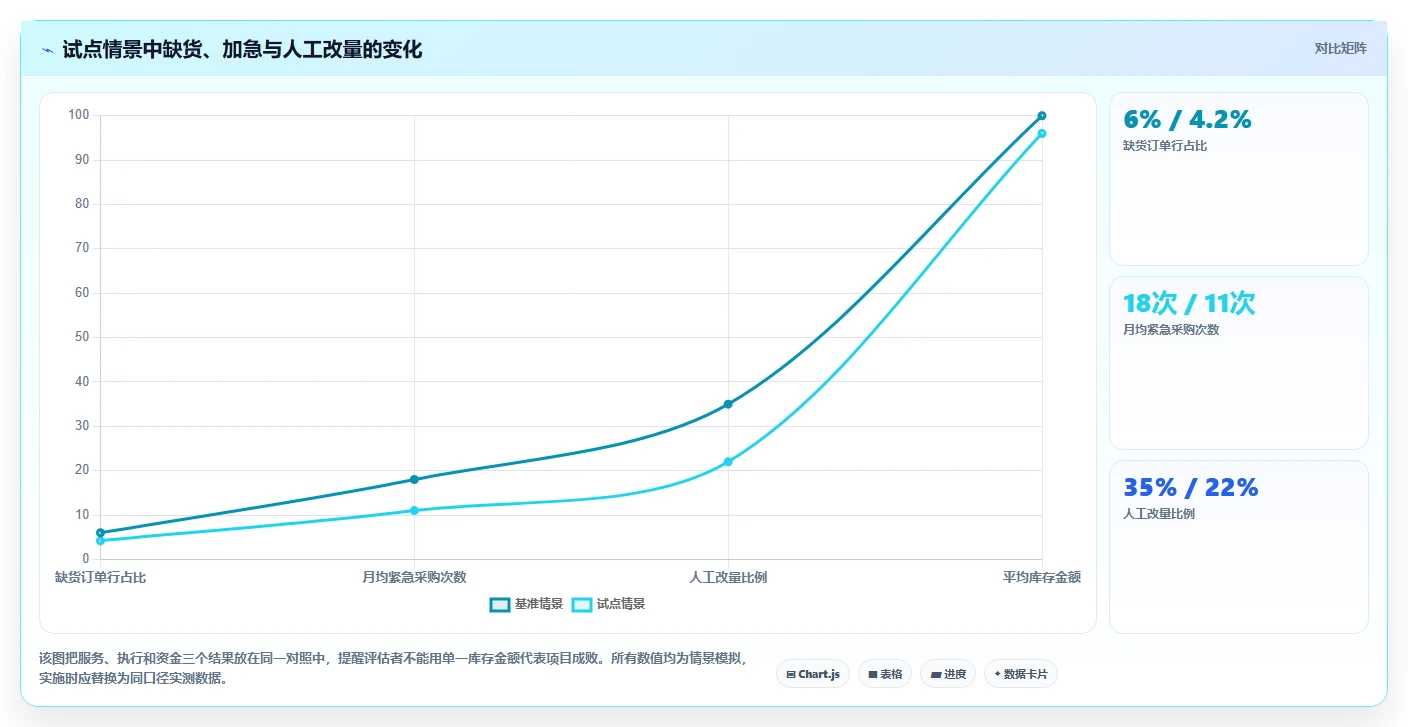Open the 缺货订单行占比 6% / 4.2% card
Image resolution: width=1408 pixels, height=727 pixels.
pos(1238,179)
